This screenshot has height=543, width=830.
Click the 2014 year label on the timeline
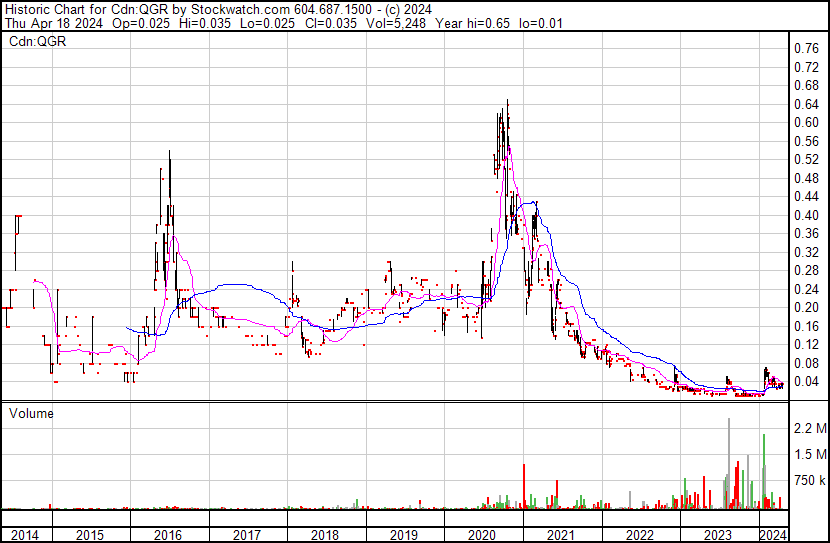[24, 535]
